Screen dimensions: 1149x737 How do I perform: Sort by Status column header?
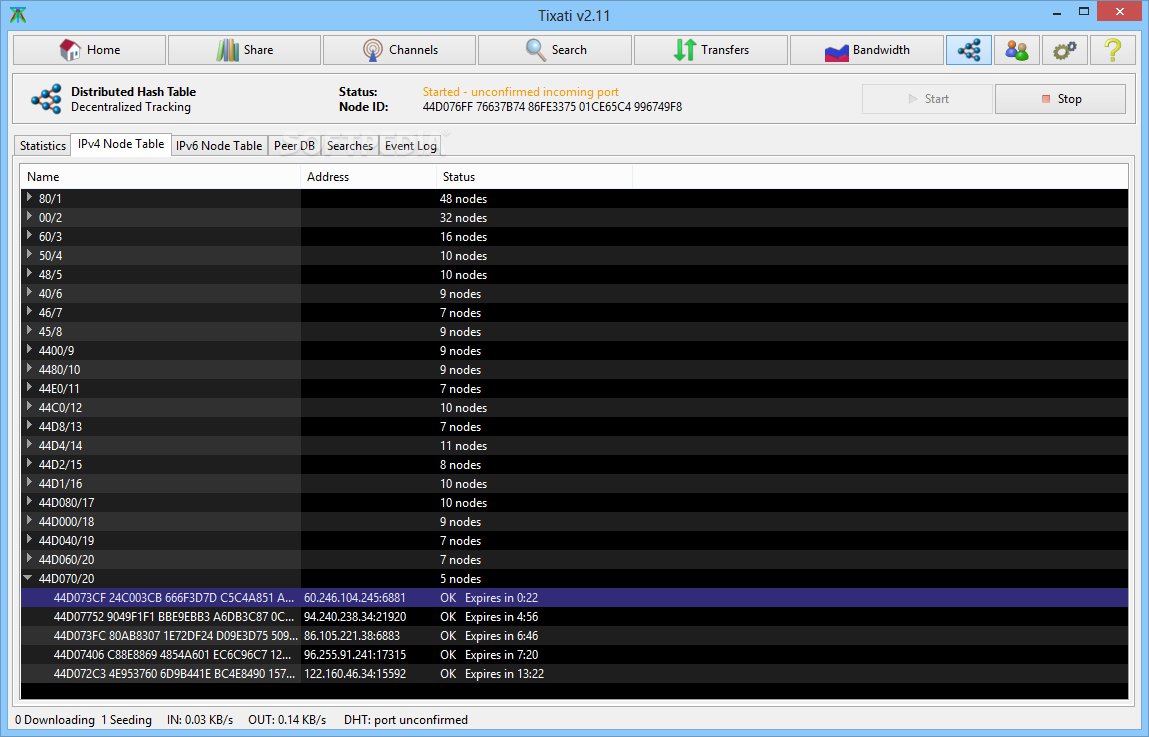click(x=534, y=177)
